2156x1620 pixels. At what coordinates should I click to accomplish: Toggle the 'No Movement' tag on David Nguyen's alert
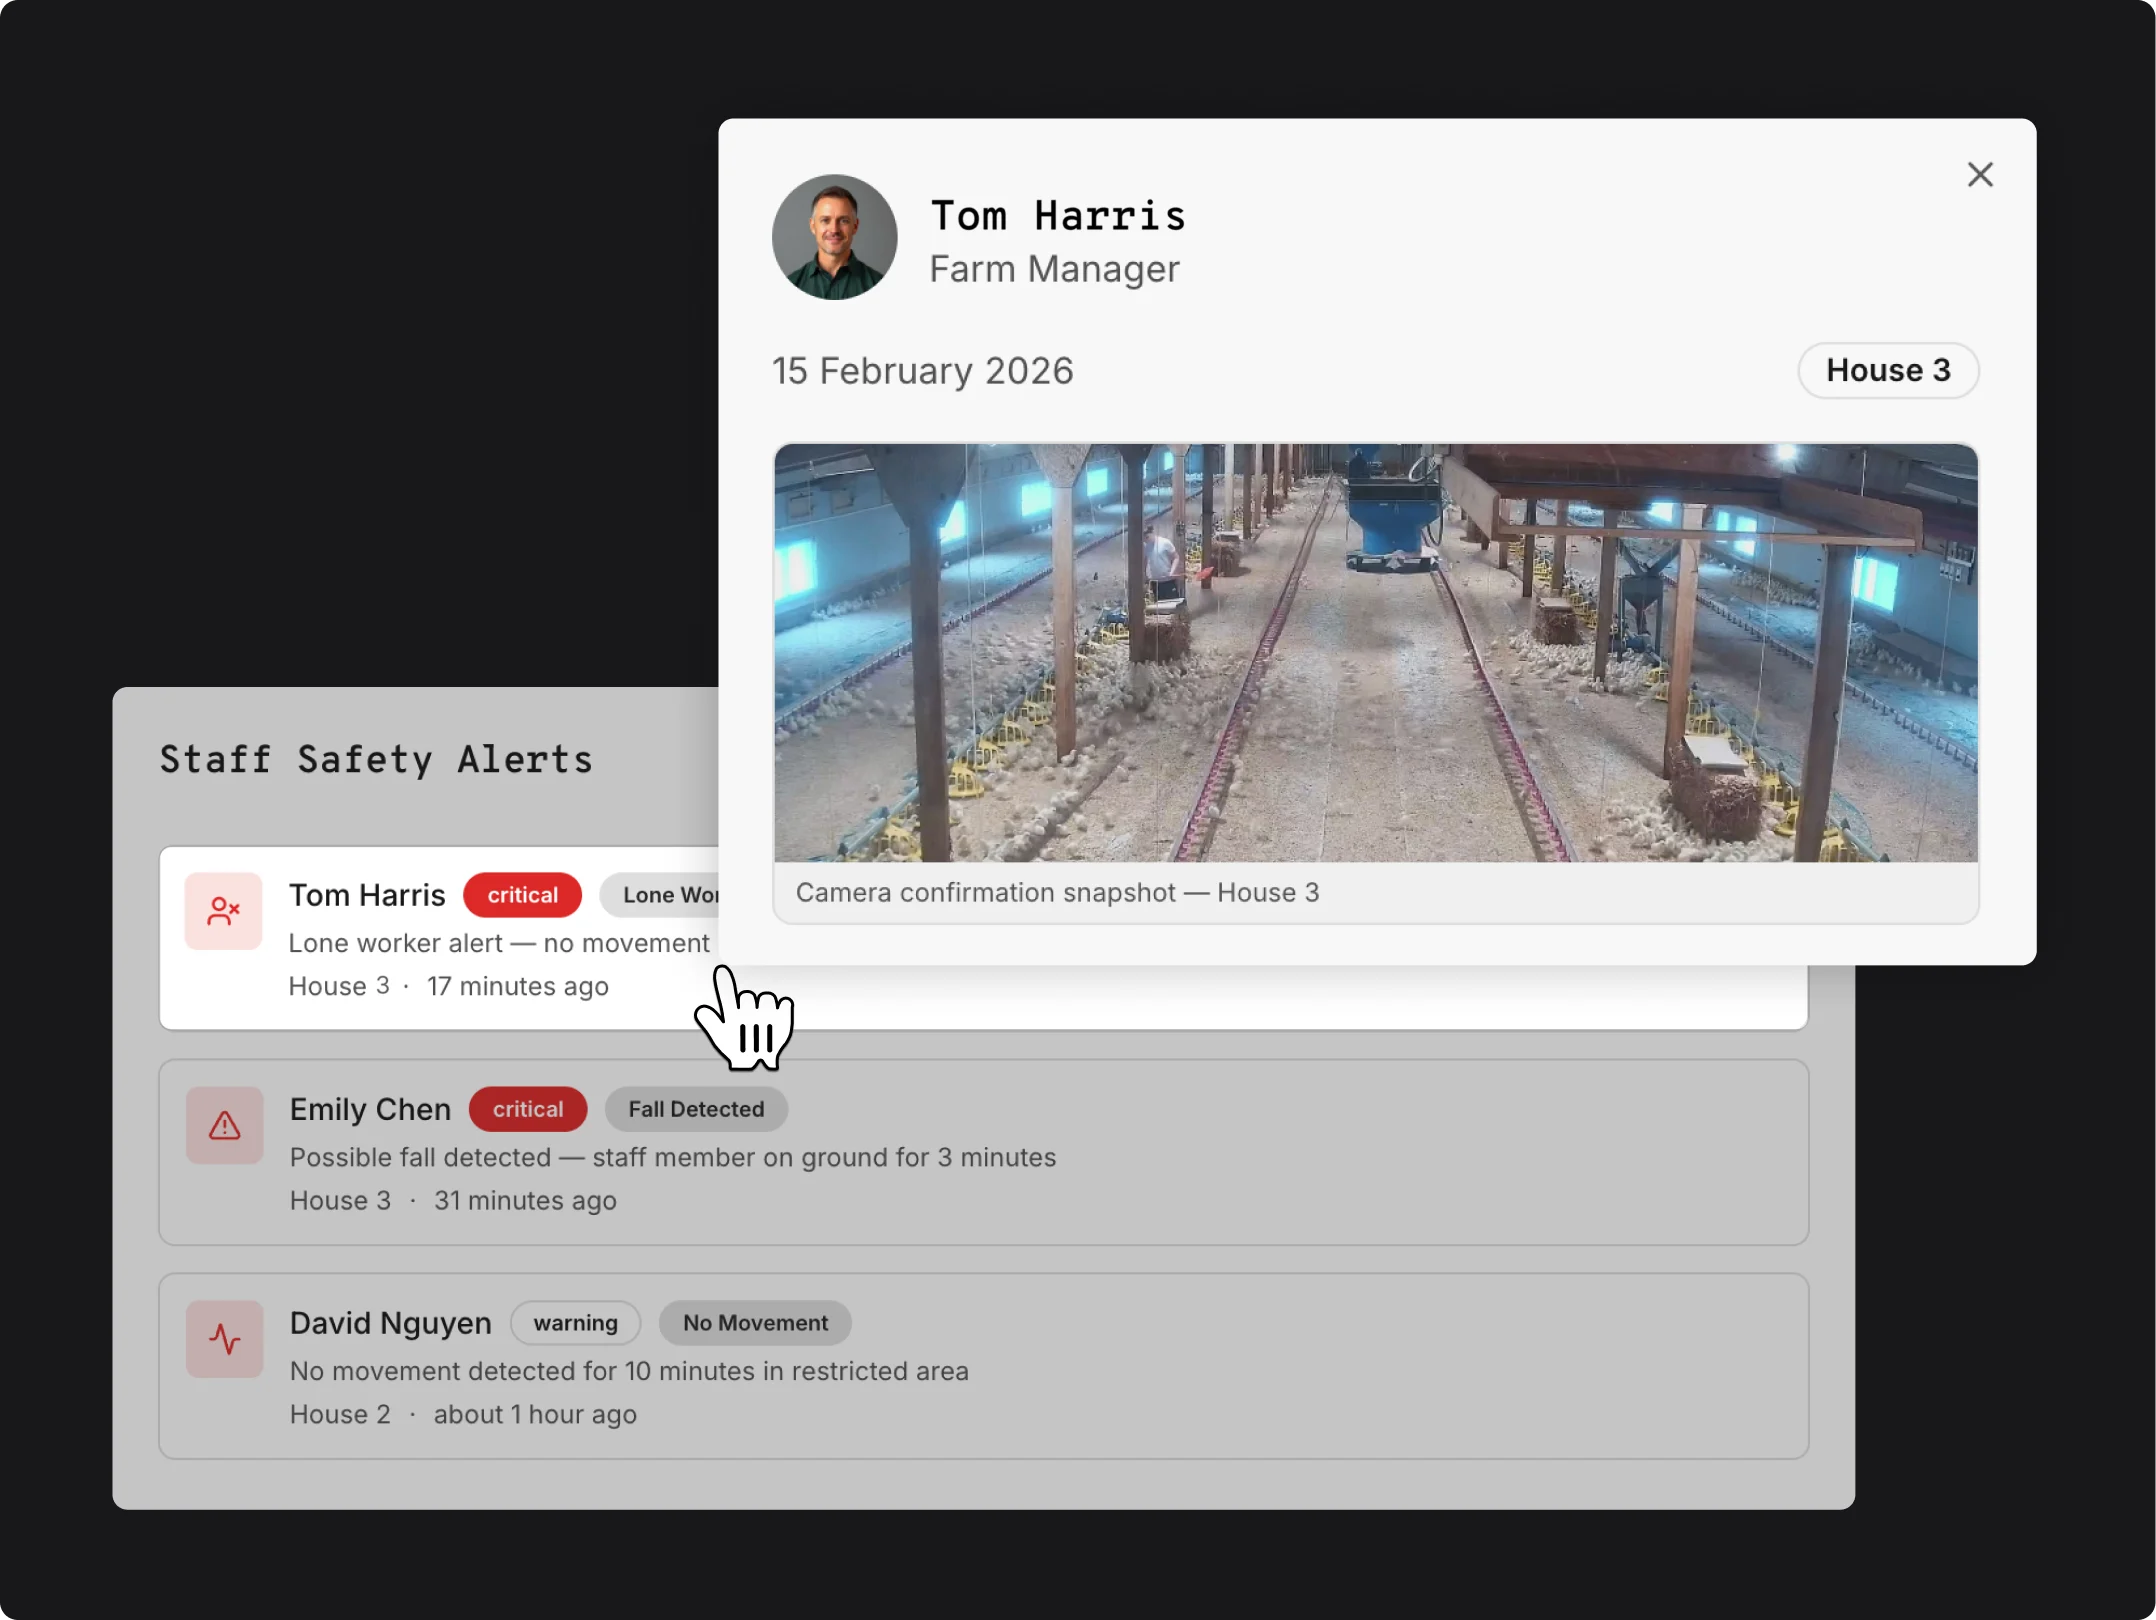pyautogui.click(x=754, y=1322)
